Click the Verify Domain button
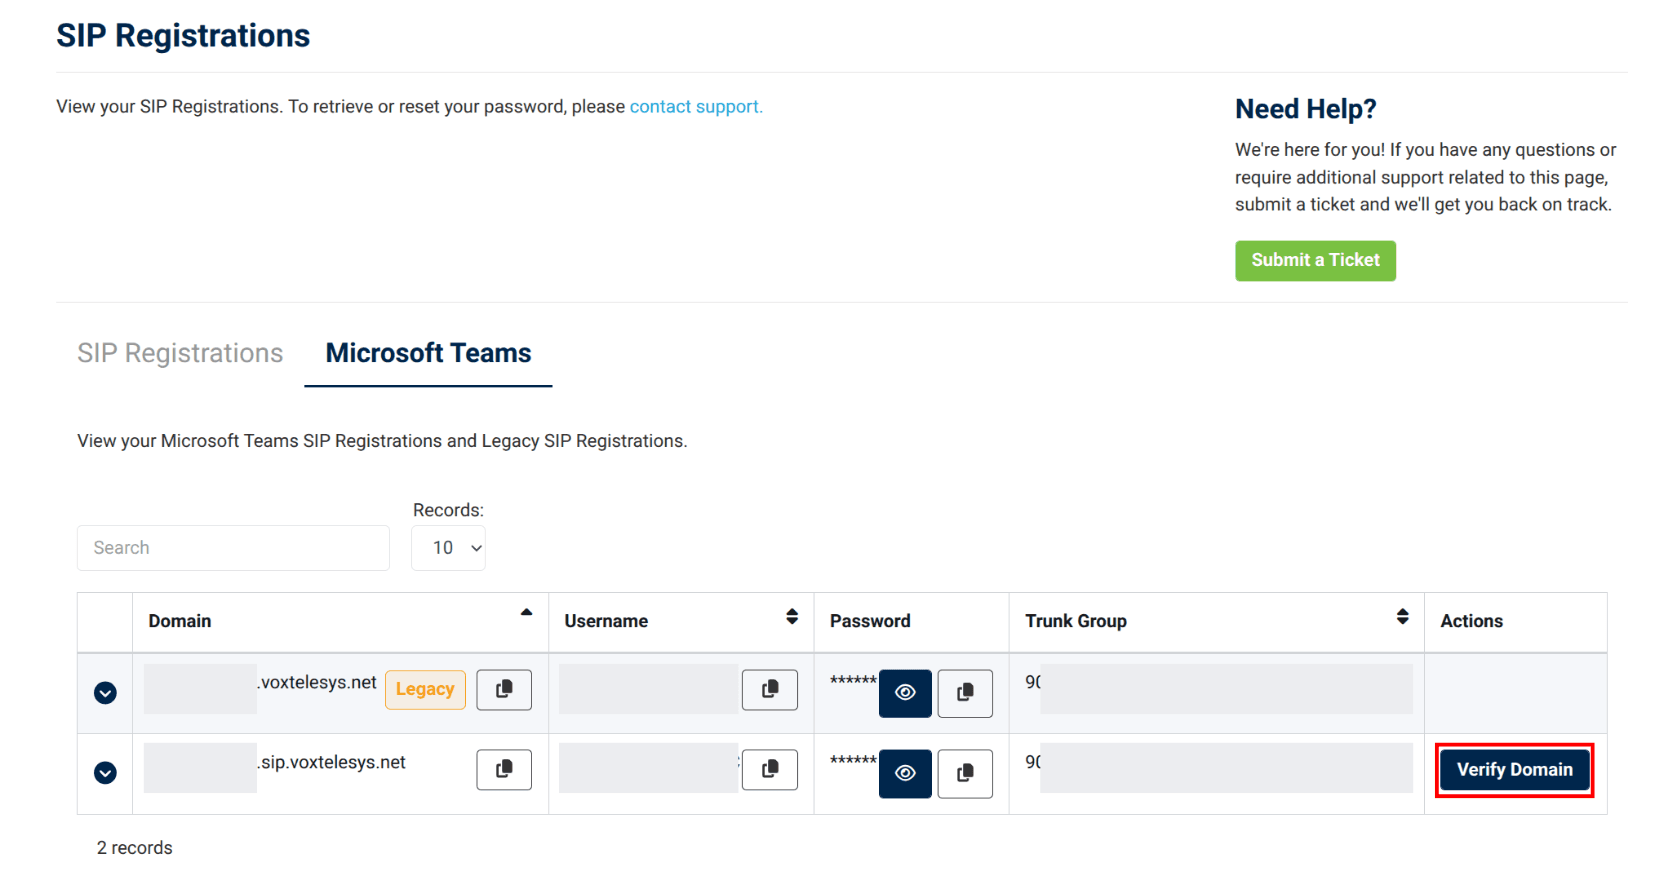Image resolution: width=1669 pixels, height=881 pixels. coord(1515,770)
